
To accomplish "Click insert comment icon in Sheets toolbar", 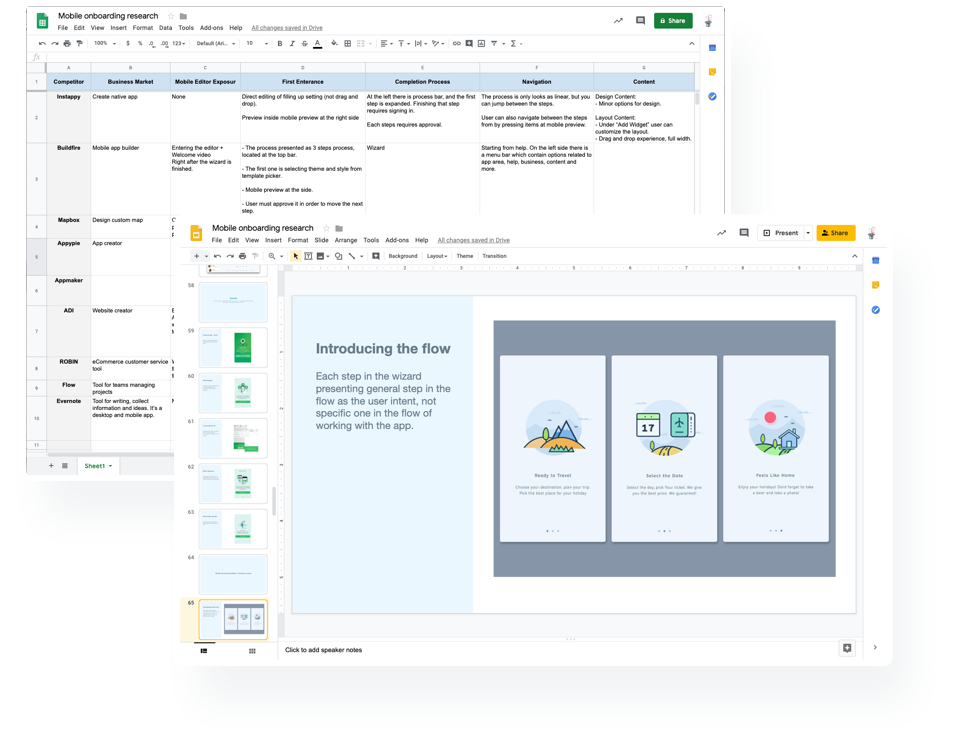I will point(469,44).
